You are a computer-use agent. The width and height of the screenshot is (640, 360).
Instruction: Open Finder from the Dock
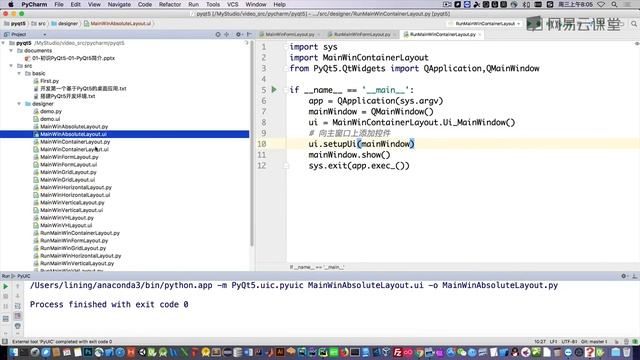[13, 352]
